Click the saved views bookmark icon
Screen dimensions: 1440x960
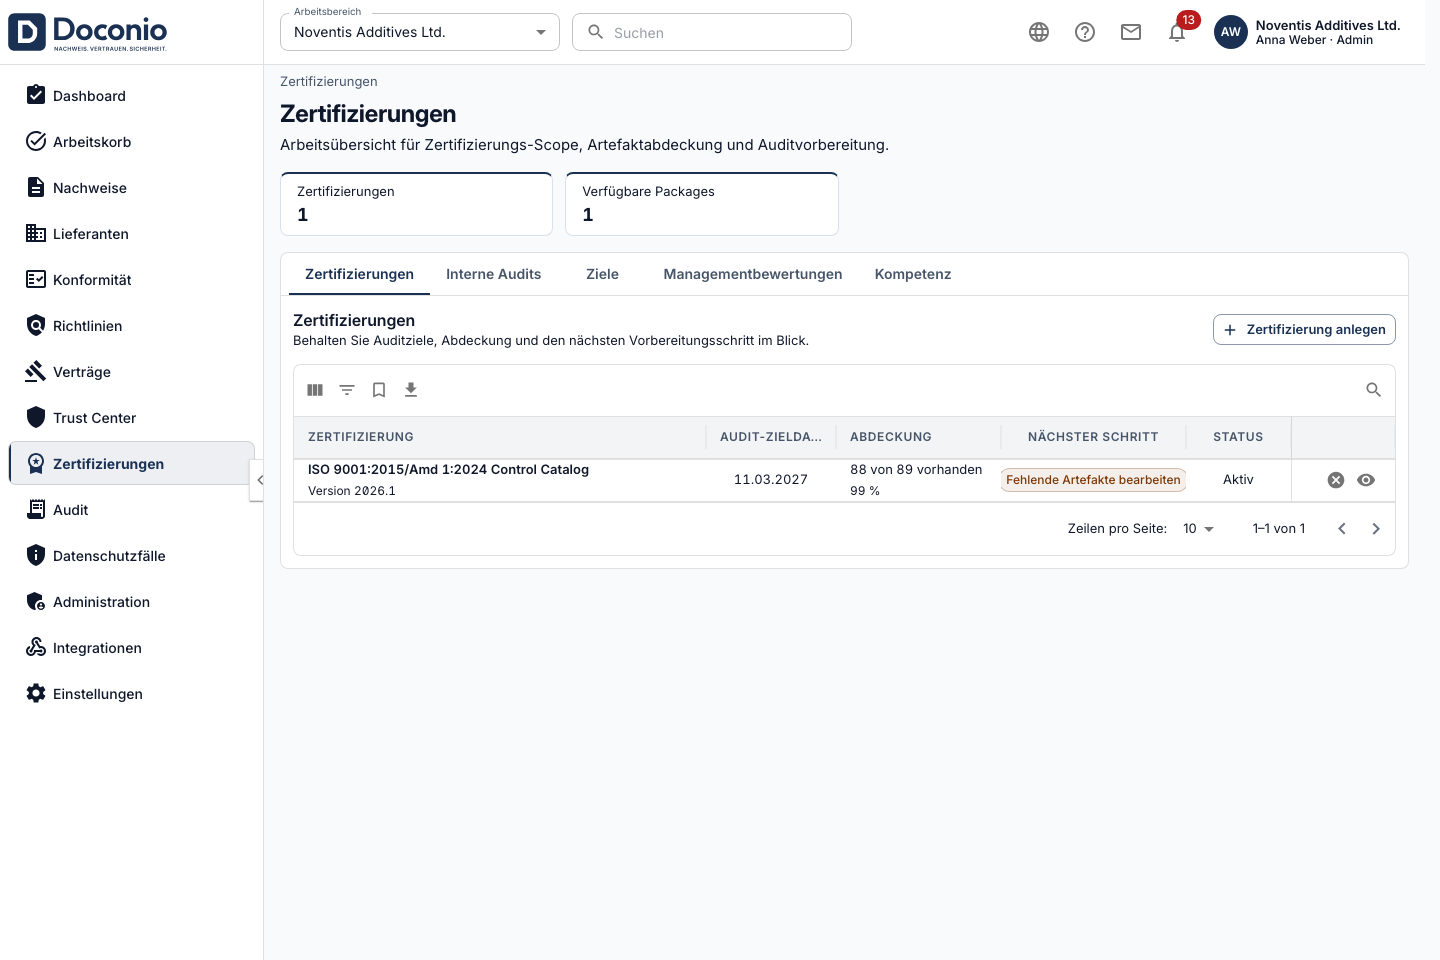coord(379,390)
